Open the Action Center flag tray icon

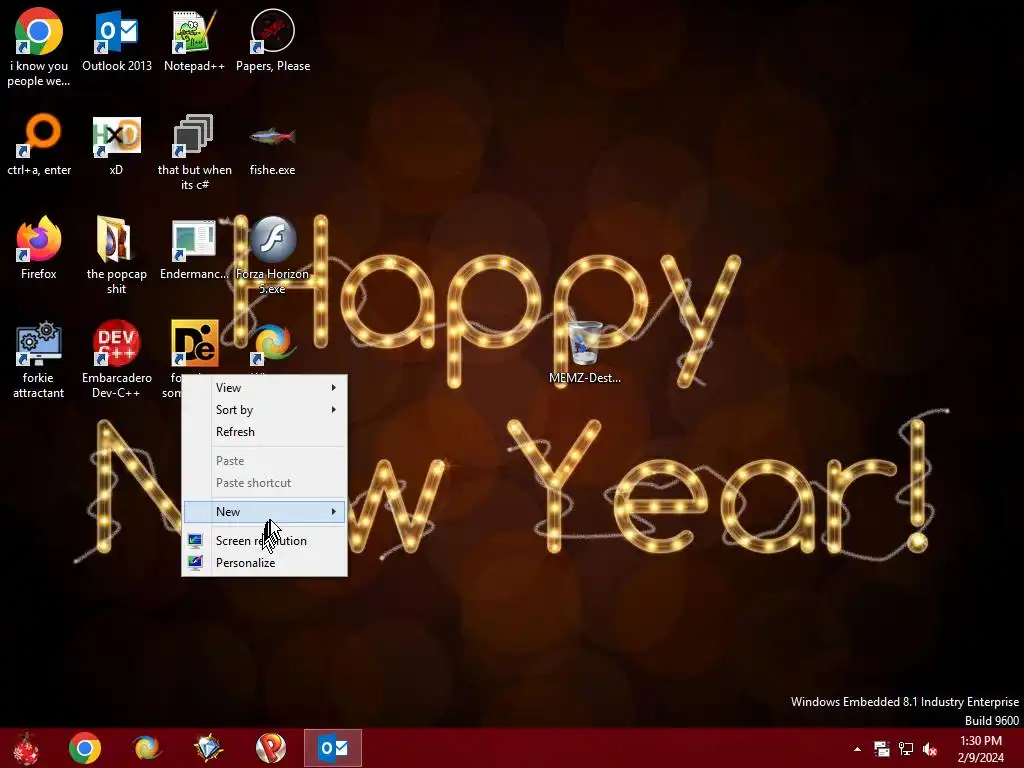882,749
